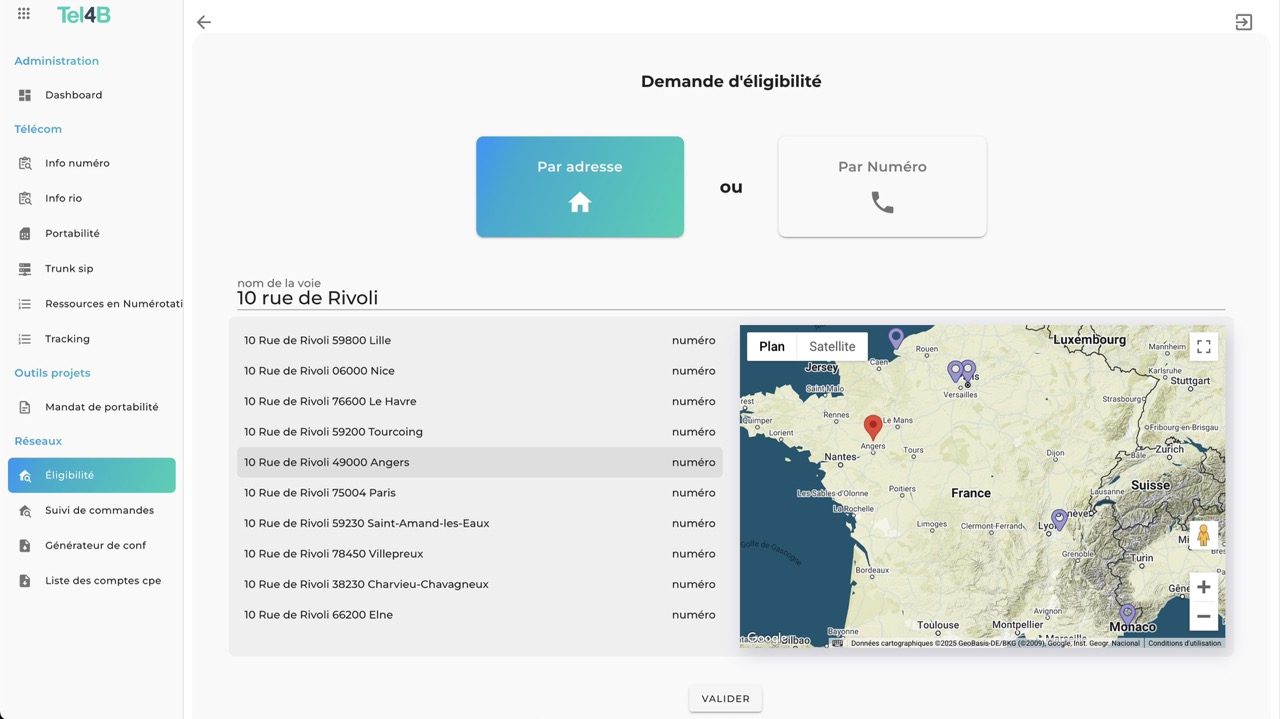Zoom in on the map
Image resolution: width=1280 pixels, height=719 pixels.
[1203, 587]
